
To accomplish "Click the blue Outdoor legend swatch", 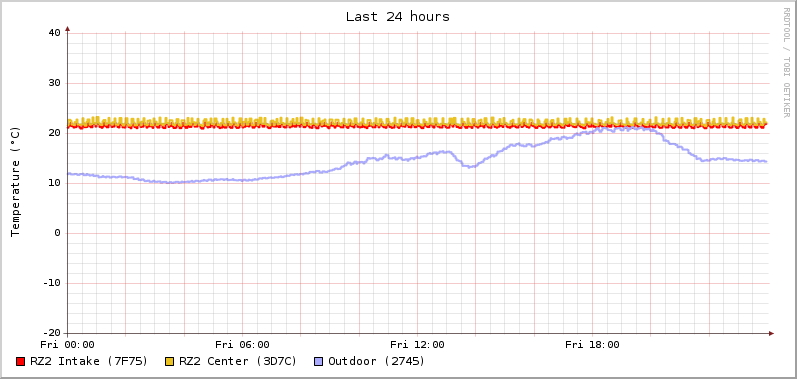I will pyautogui.click(x=319, y=362).
